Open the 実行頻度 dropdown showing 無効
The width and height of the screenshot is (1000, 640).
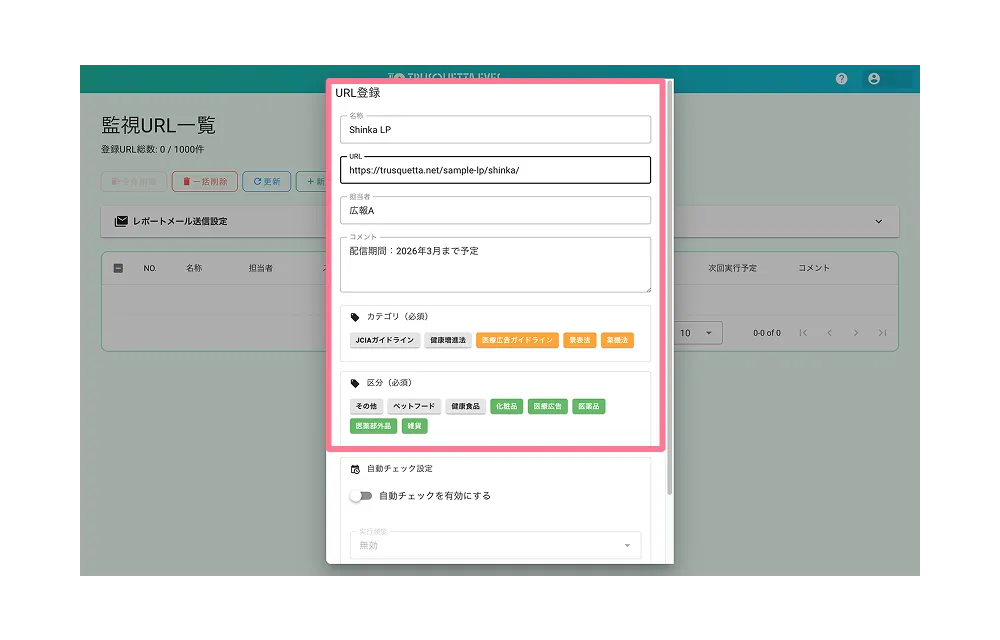coord(495,545)
